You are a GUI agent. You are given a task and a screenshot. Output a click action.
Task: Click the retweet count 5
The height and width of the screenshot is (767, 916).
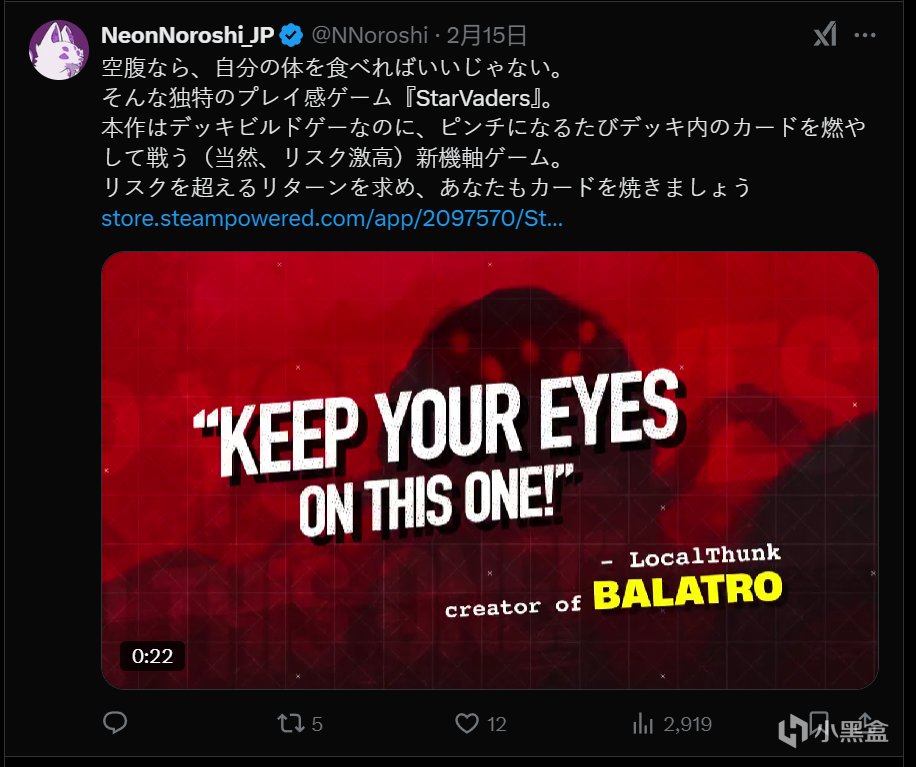click(x=317, y=724)
